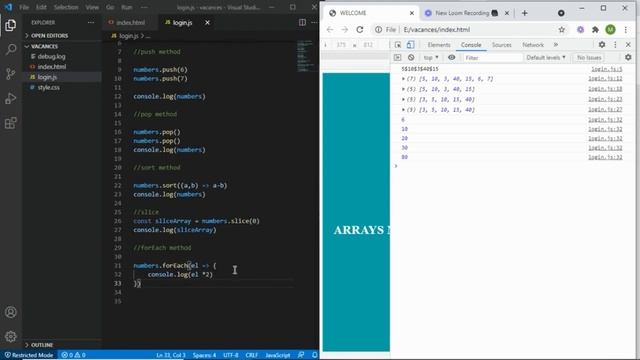Open the Edit menu in VS Code

pyautogui.click(x=41, y=7)
